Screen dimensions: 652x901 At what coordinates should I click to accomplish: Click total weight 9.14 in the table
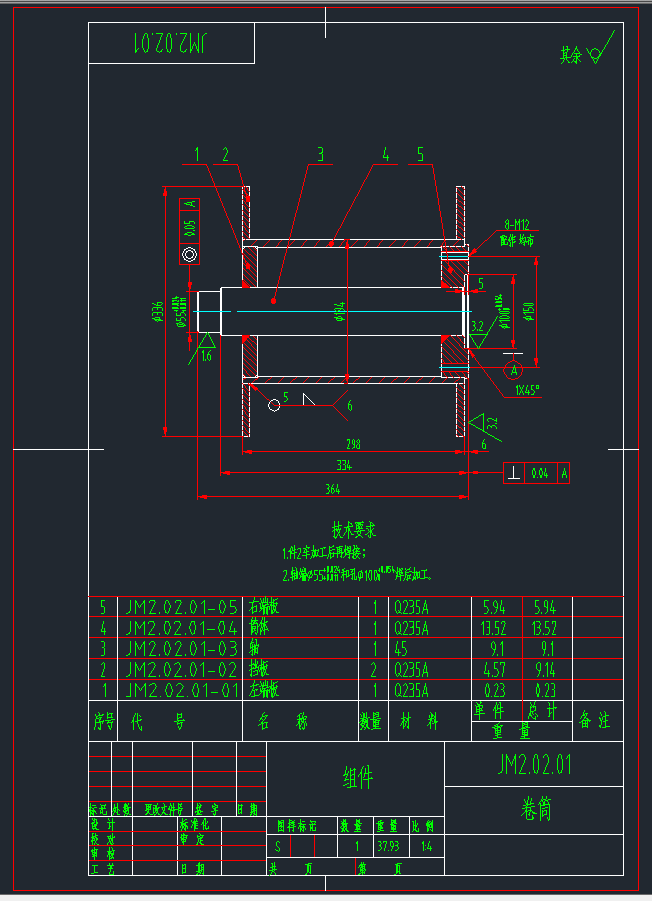545,670
